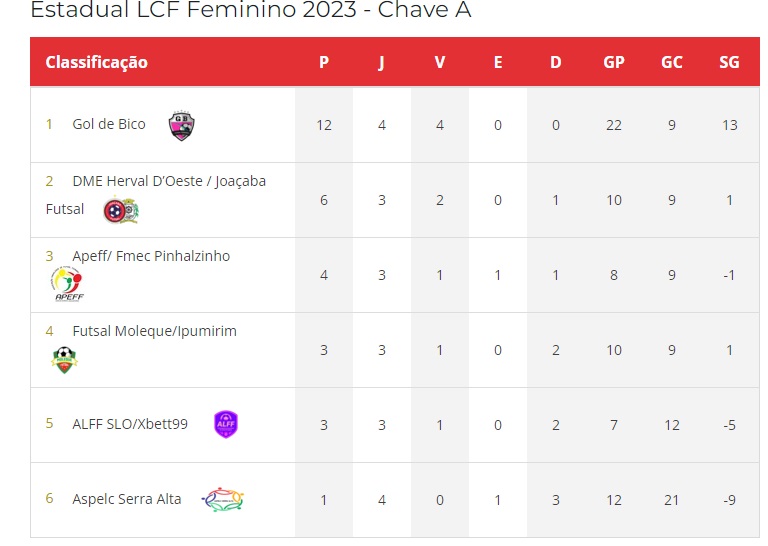Image resolution: width=768 pixels, height=546 pixels.
Task: Click the GC goals-against column header
Action: (672, 62)
